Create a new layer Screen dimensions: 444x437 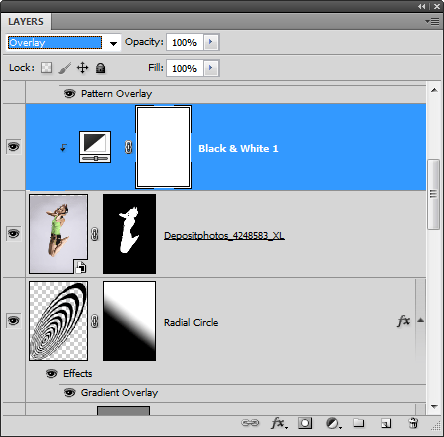click(x=386, y=423)
